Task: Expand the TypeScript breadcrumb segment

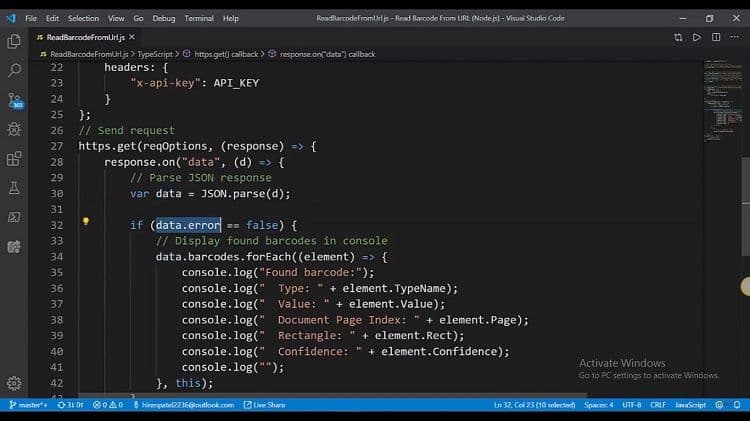Action: (154, 54)
